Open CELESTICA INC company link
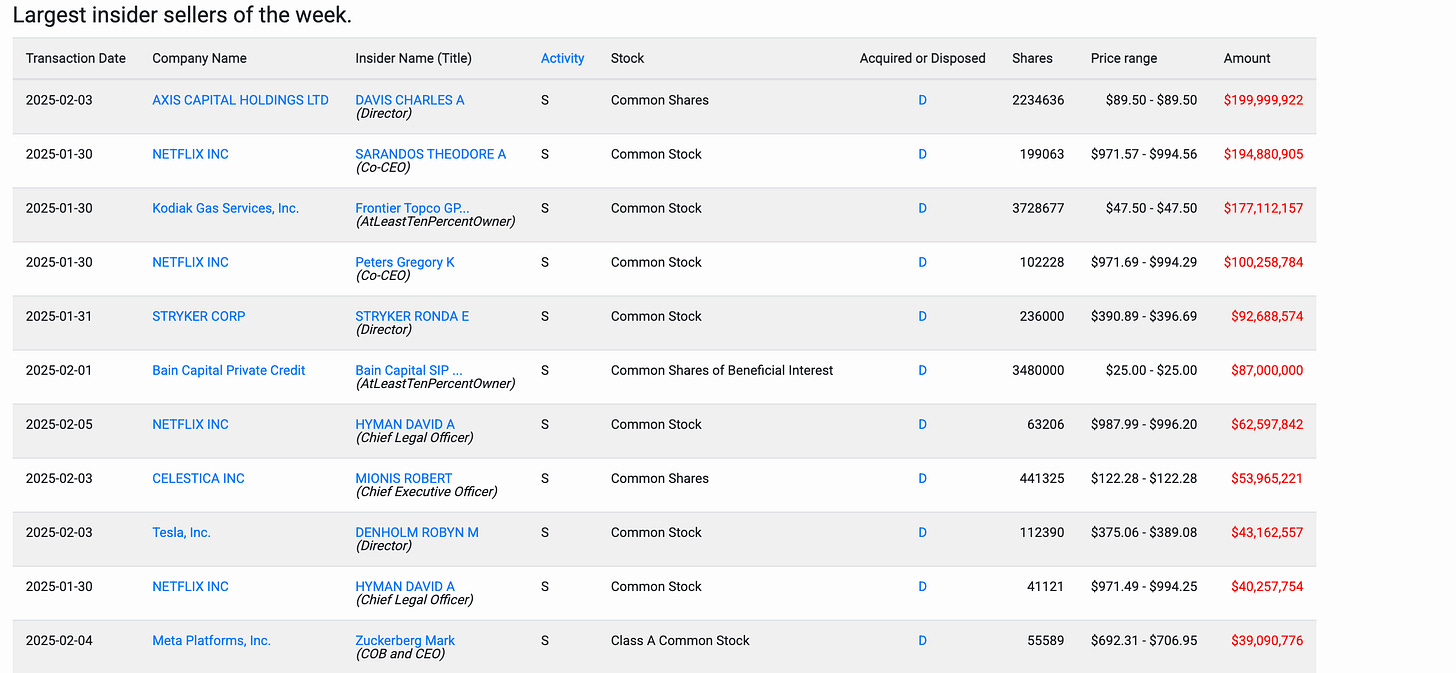Screen dimensions: 1456x673 pos(198,478)
